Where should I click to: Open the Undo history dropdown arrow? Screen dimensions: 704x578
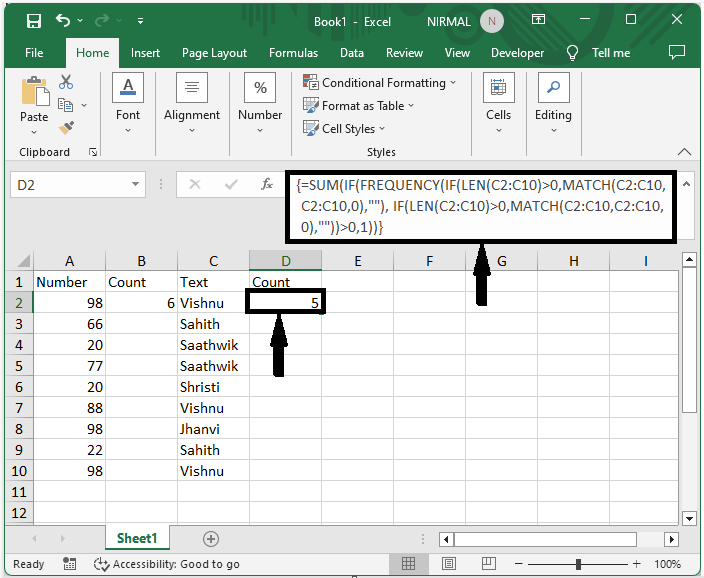click(x=80, y=21)
